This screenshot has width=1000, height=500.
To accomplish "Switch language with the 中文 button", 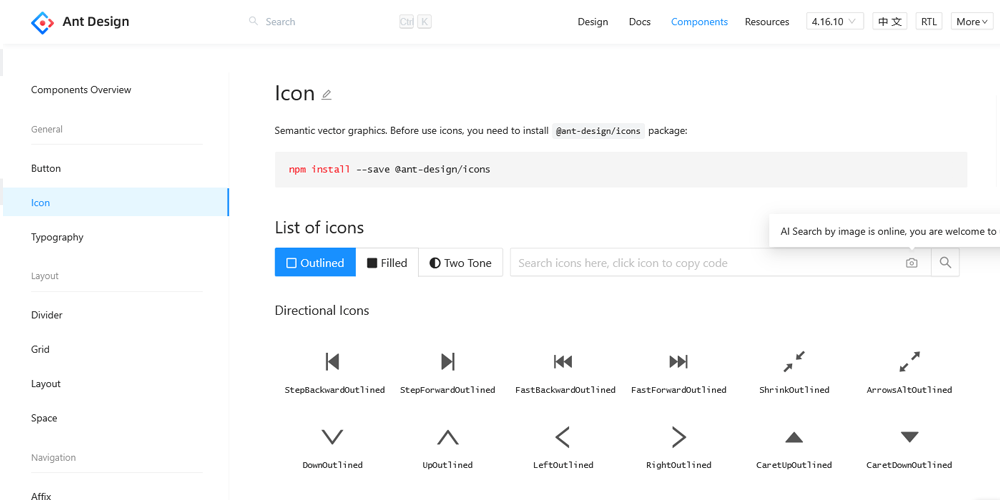I will [x=890, y=21].
